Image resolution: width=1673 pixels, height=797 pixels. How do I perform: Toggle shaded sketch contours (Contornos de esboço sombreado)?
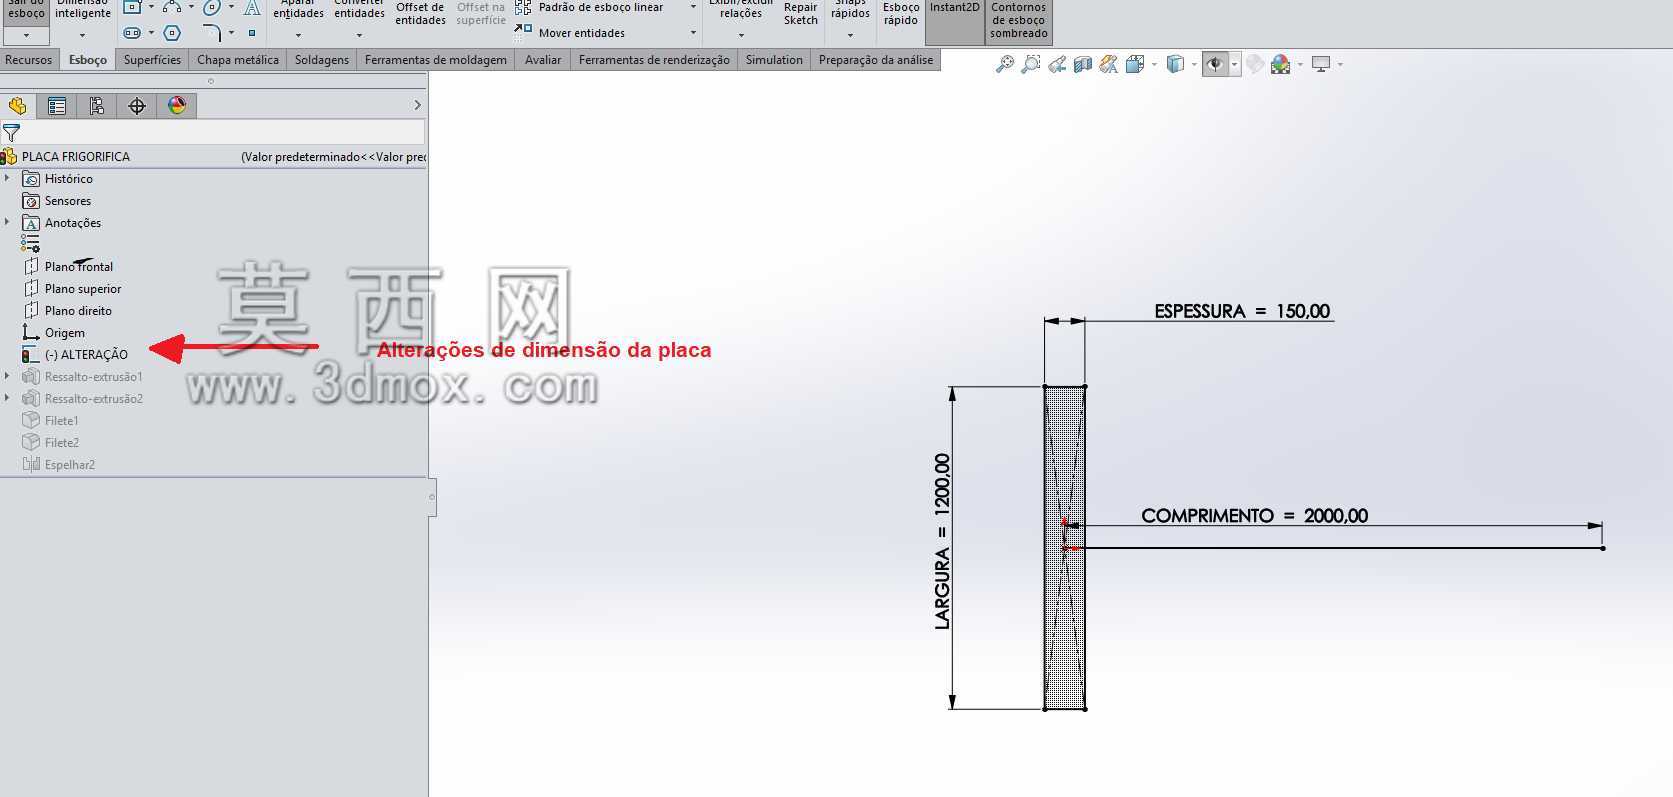[x=1019, y=22]
